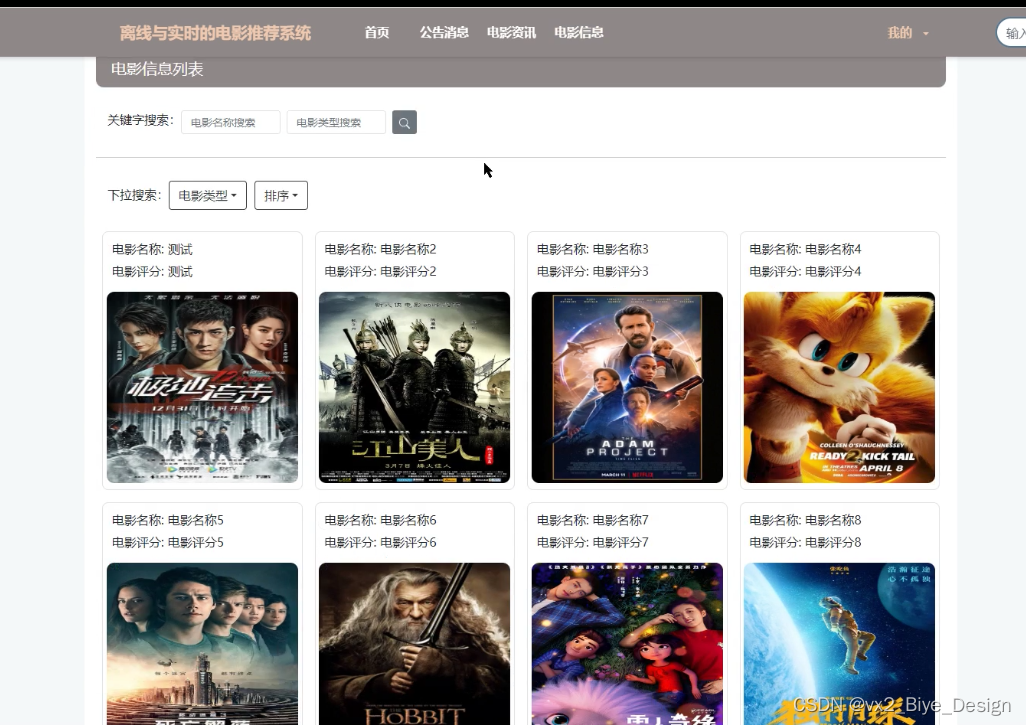The image size is (1026, 725).
Task: Click text 电影评分: 电影评分3
Action: tap(593, 272)
